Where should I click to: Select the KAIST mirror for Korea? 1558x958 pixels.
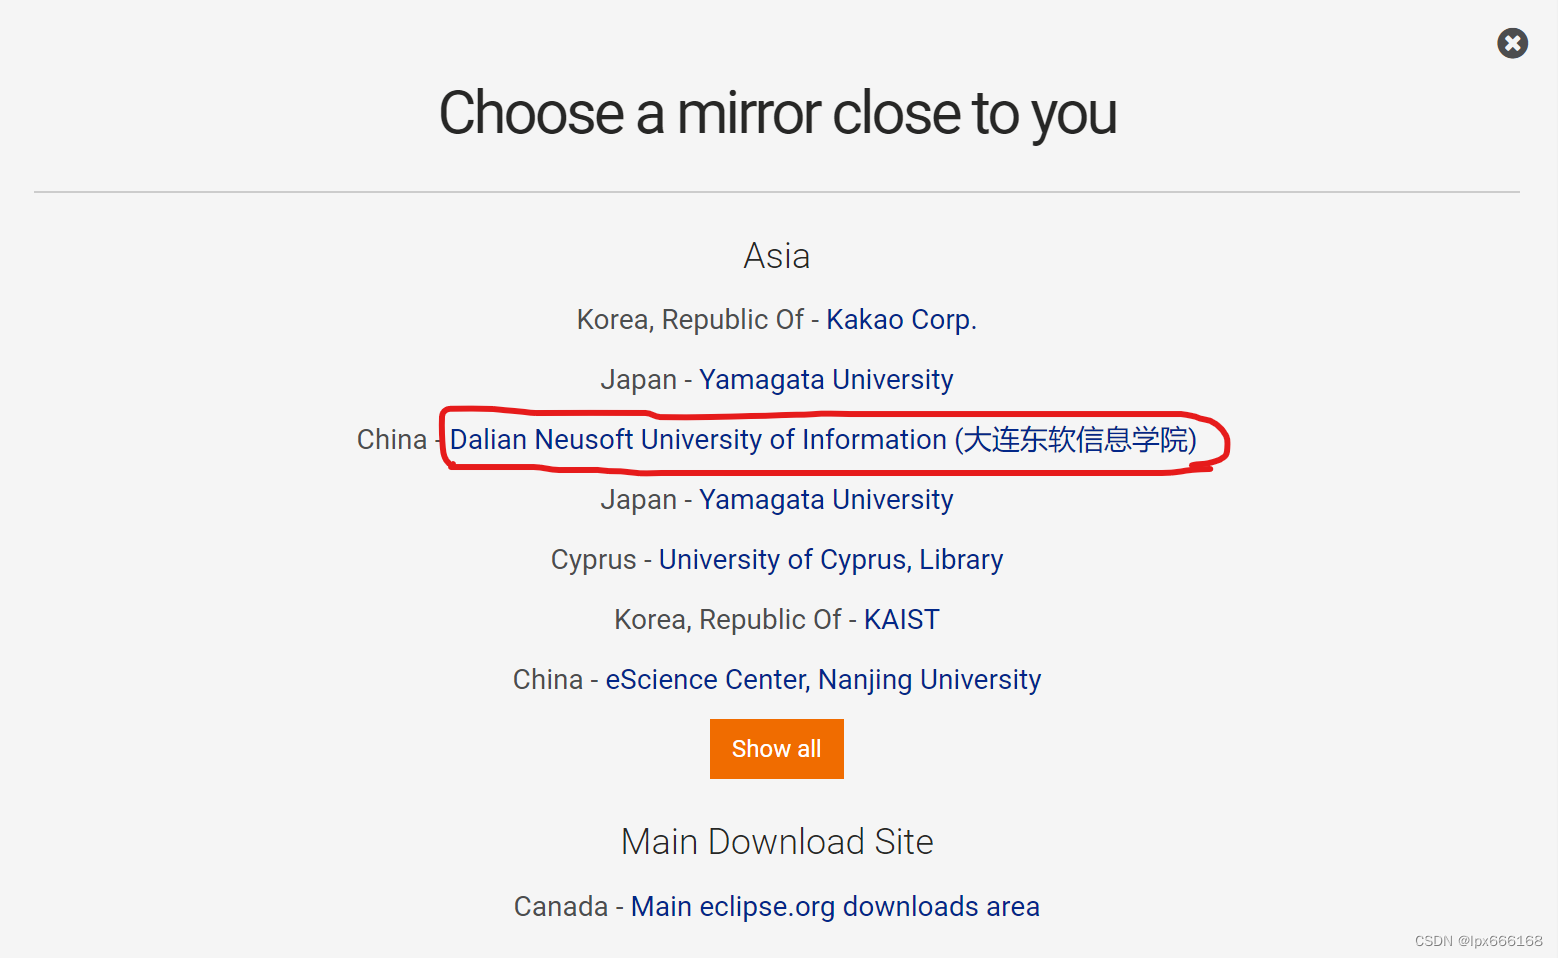[x=900, y=619]
